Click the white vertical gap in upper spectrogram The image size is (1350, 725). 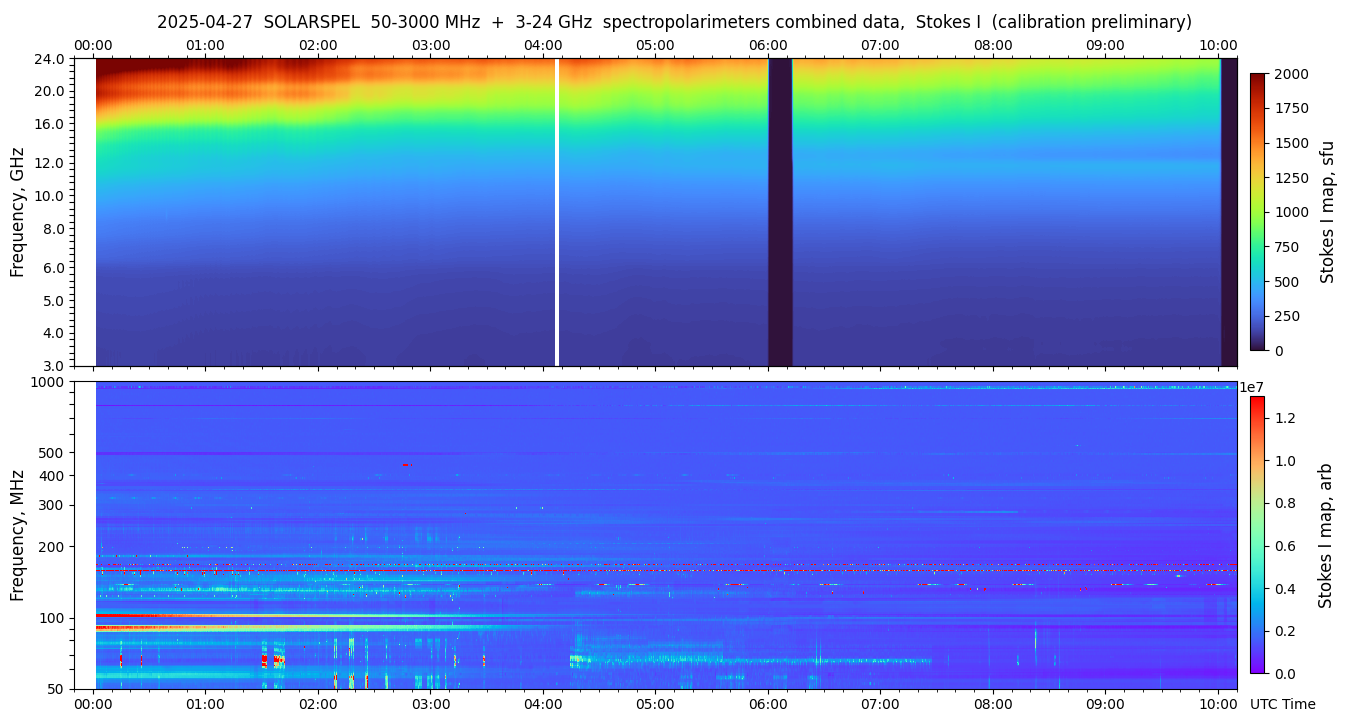click(x=557, y=212)
